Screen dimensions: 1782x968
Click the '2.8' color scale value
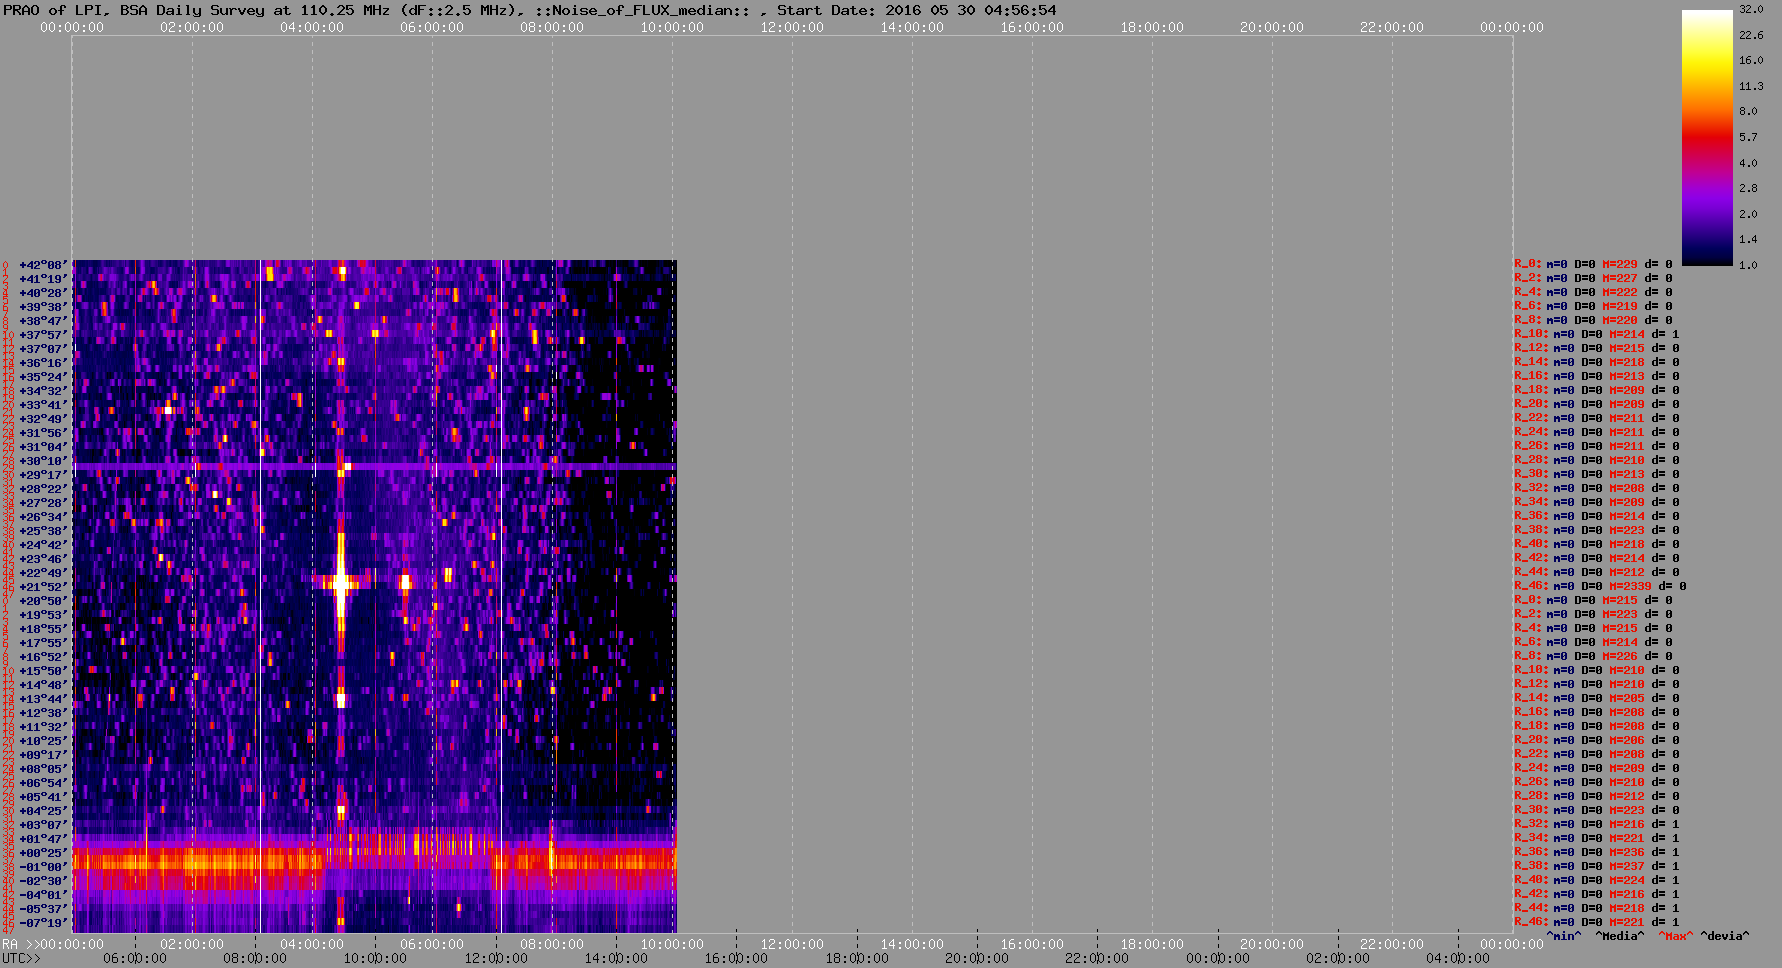coord(1748,188)
